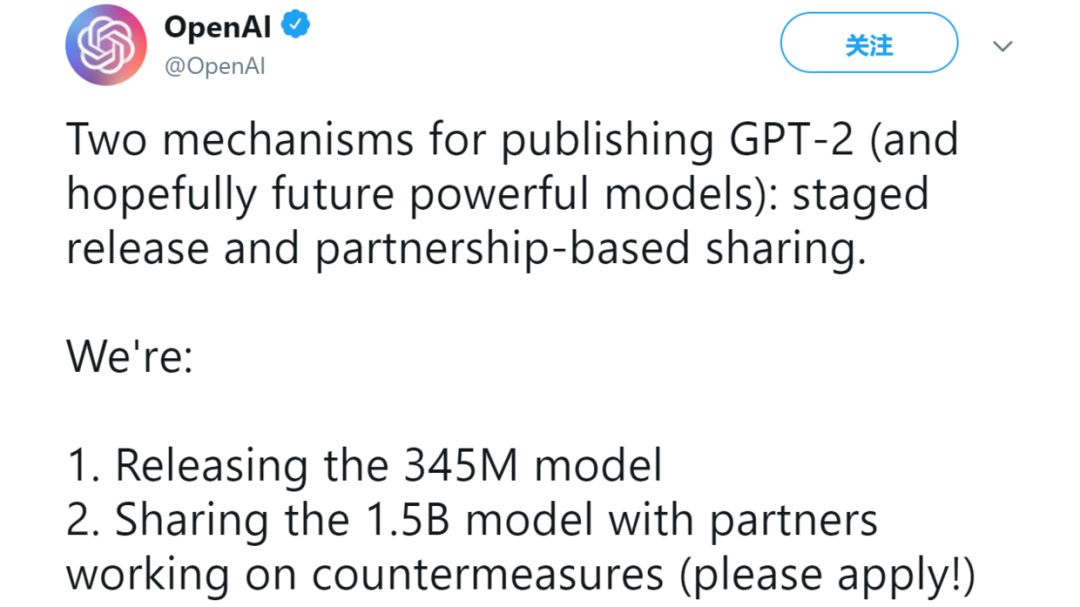Click the words "with partners" in the tweet
Viewport: 1080px width, 607px height.
click(x=743, y=521)
